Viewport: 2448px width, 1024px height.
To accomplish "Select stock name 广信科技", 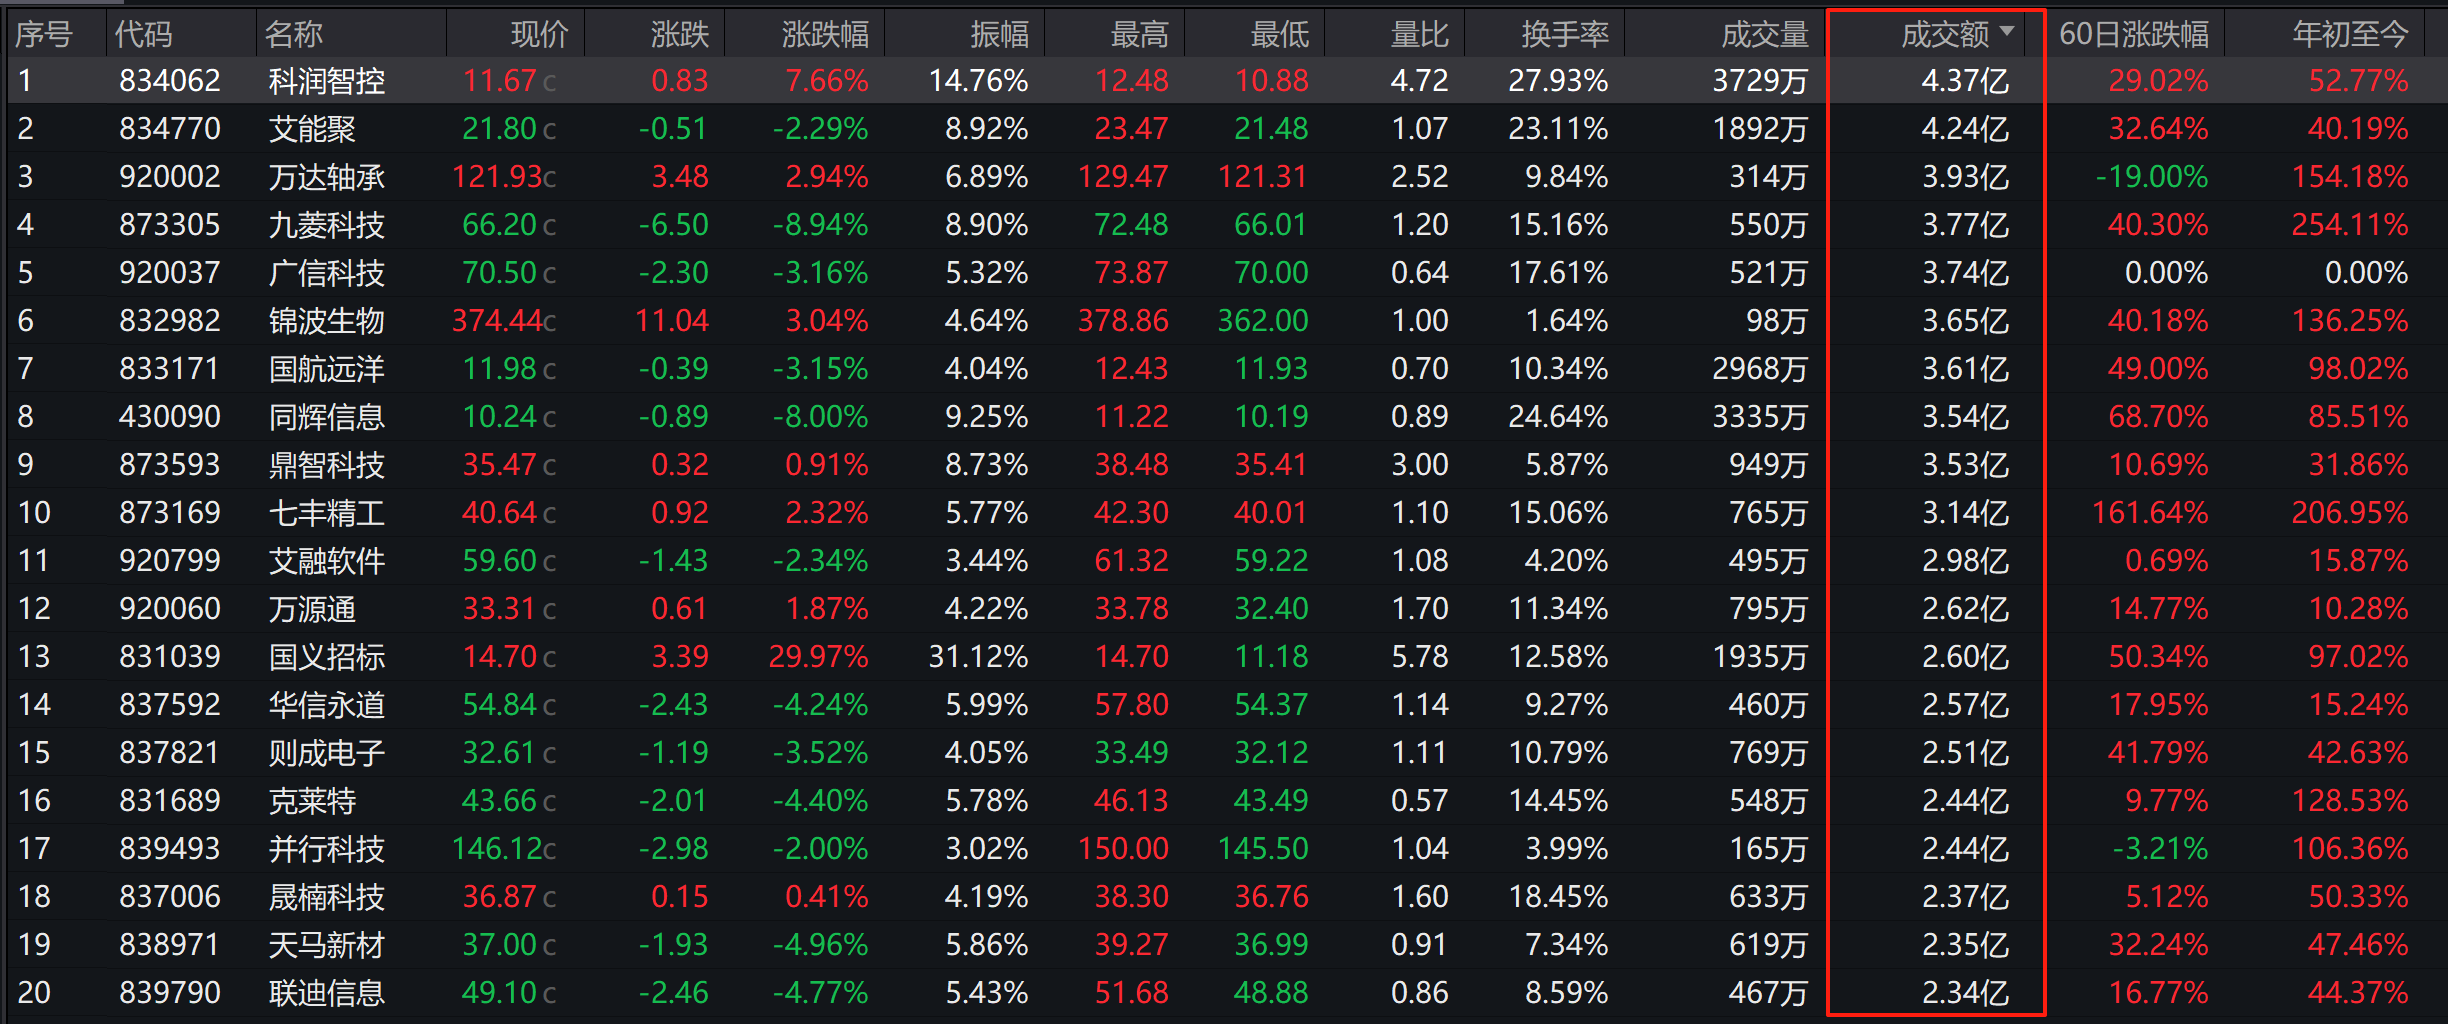I will click(x=326, y=272).
